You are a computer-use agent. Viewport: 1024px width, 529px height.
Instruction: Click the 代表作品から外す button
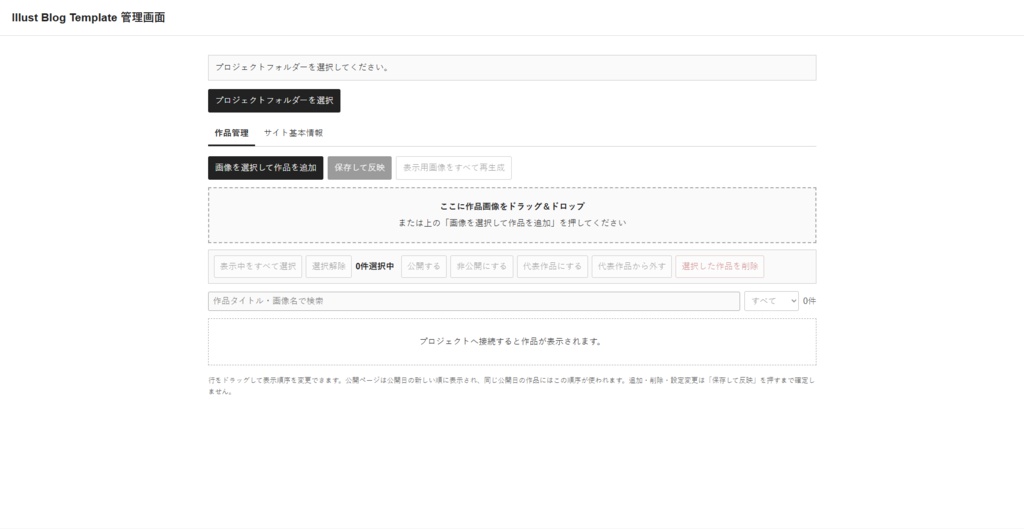632,266
